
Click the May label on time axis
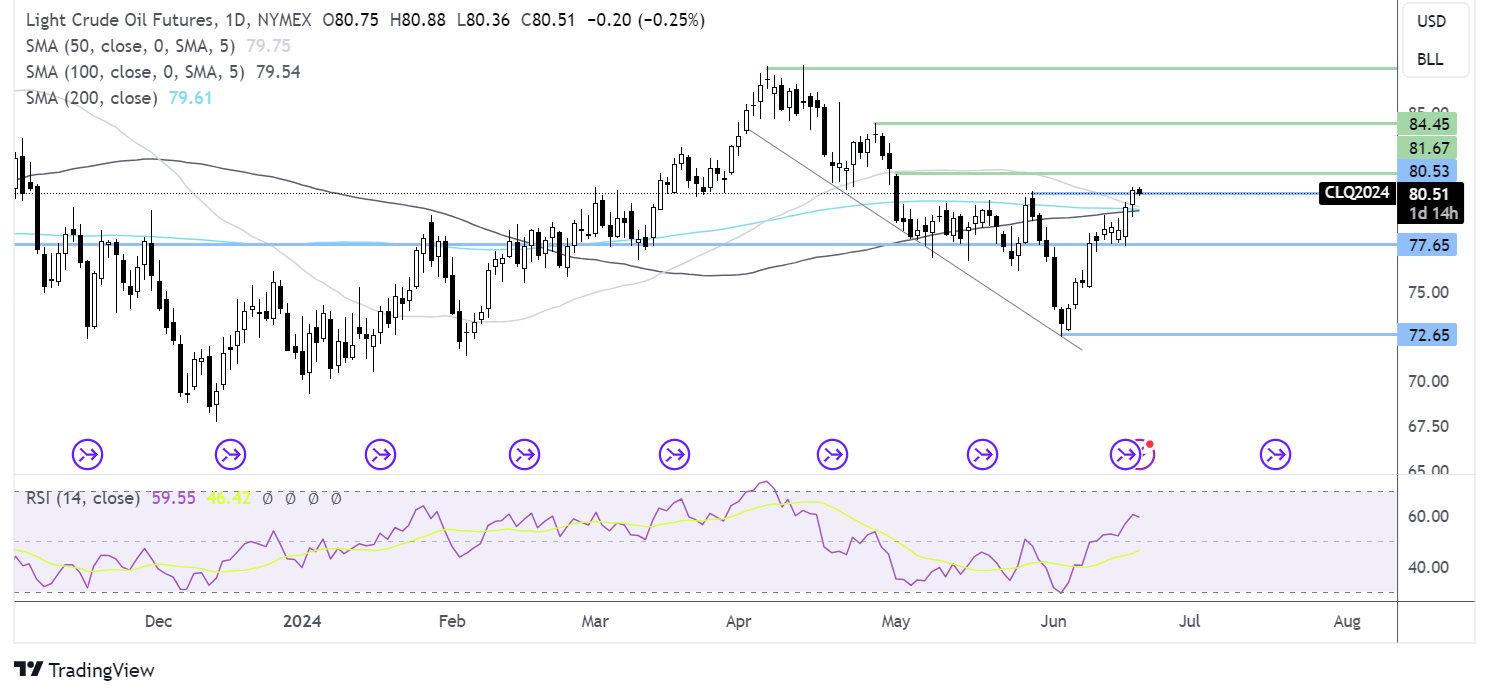896,622
